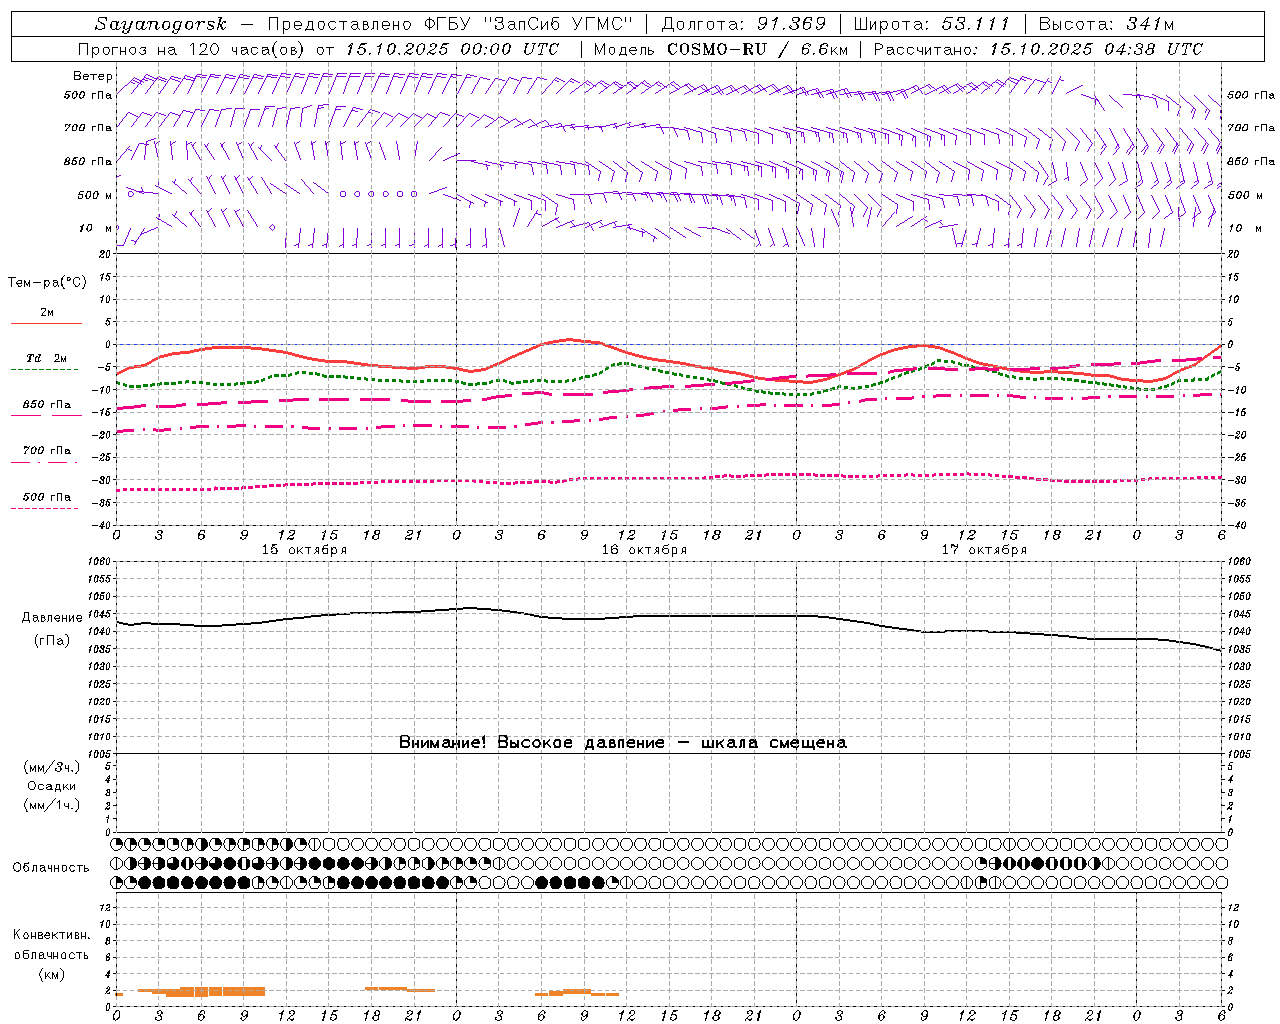Click the '850 гПа' temperature legend entry
Viewport: 1280px width, 1024px height.
point(47,405)
